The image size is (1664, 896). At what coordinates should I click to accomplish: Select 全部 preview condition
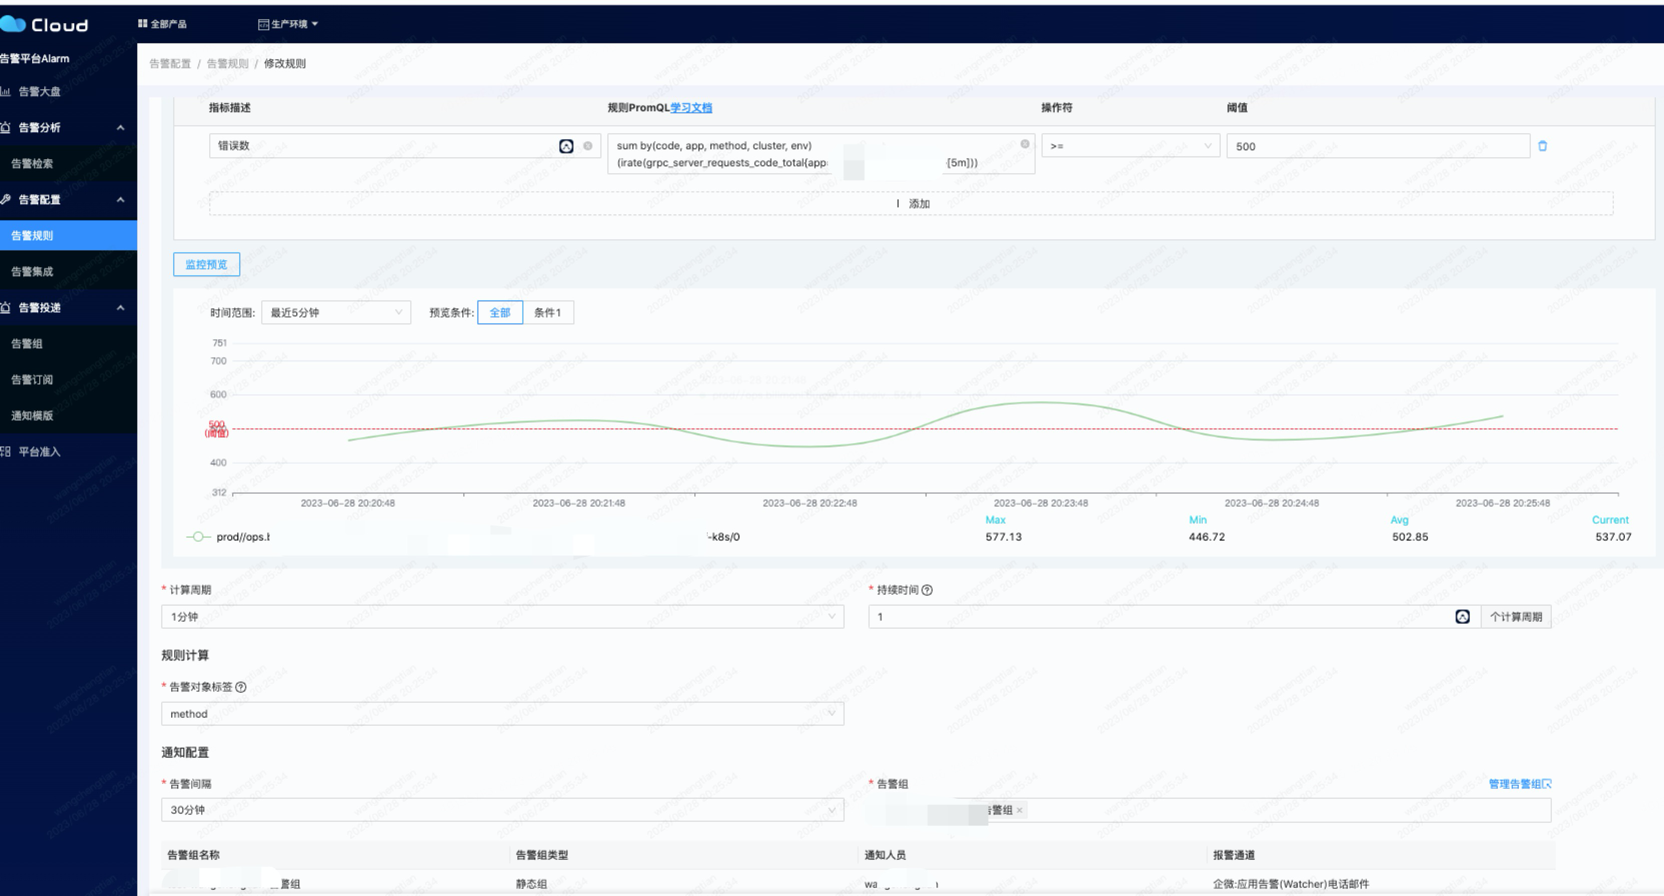[500, 313]
